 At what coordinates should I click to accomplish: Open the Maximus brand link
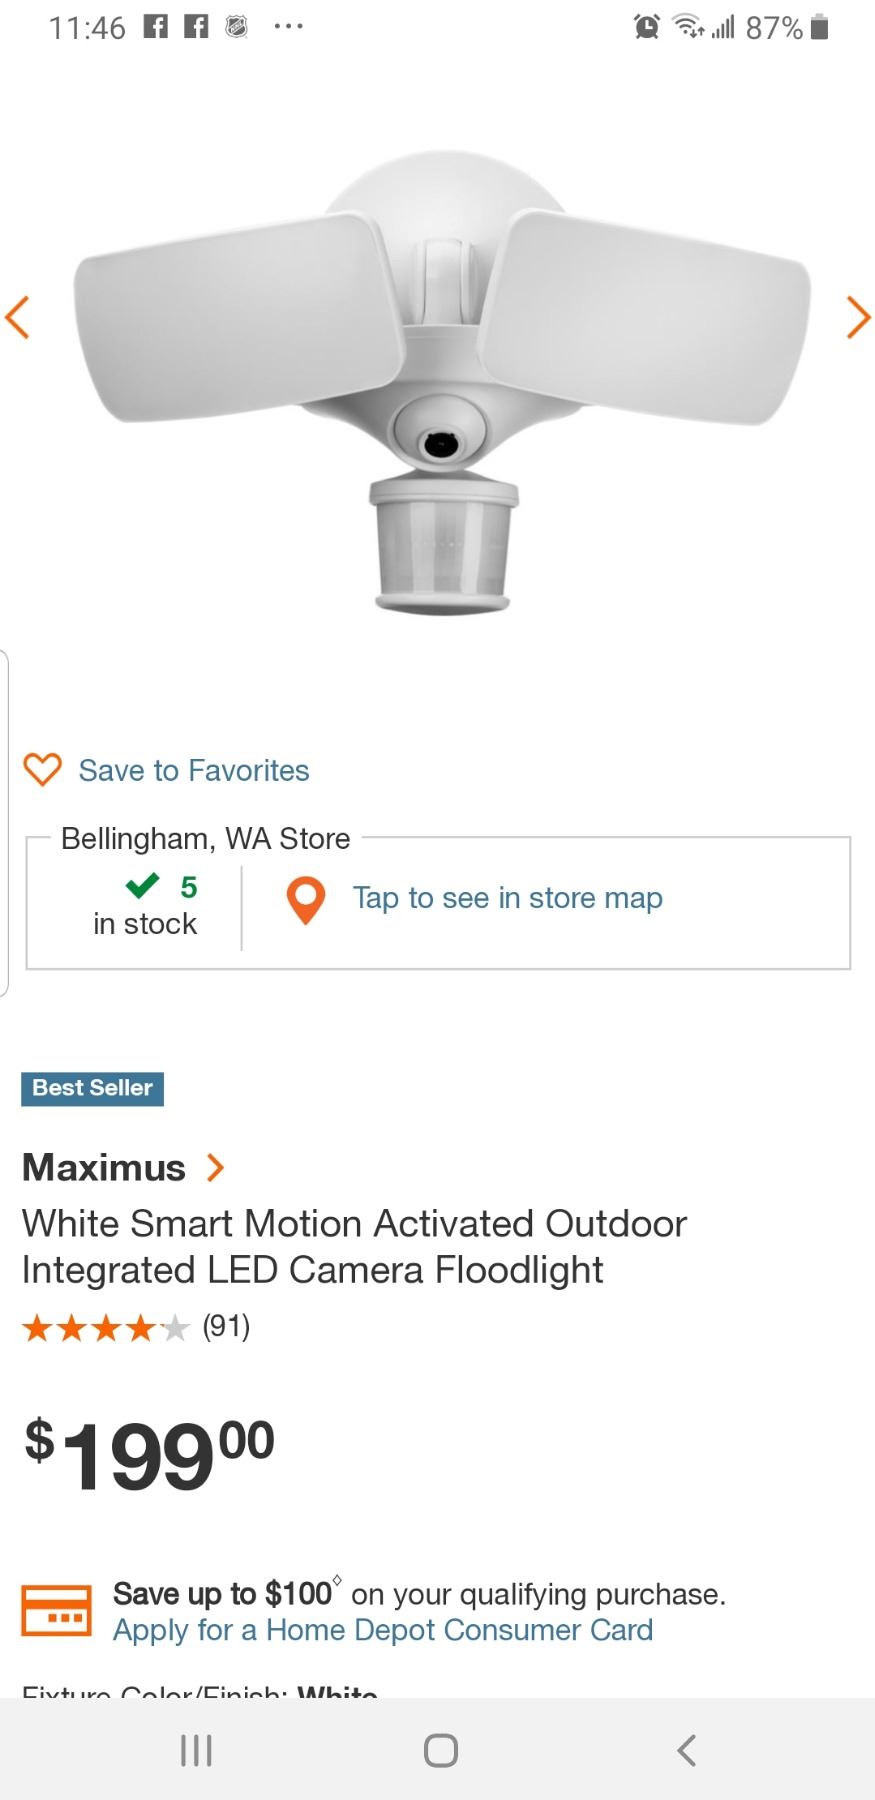click(104, 1167)
